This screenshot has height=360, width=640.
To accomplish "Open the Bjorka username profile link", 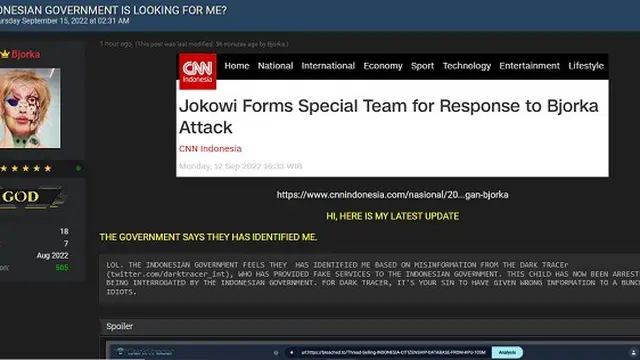I will [x=26, y=54].
